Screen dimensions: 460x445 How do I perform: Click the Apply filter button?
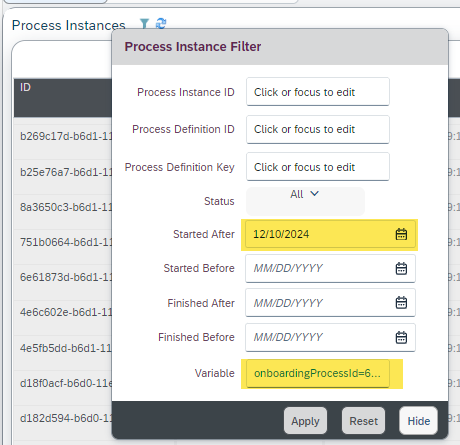(x=305, y=421)
